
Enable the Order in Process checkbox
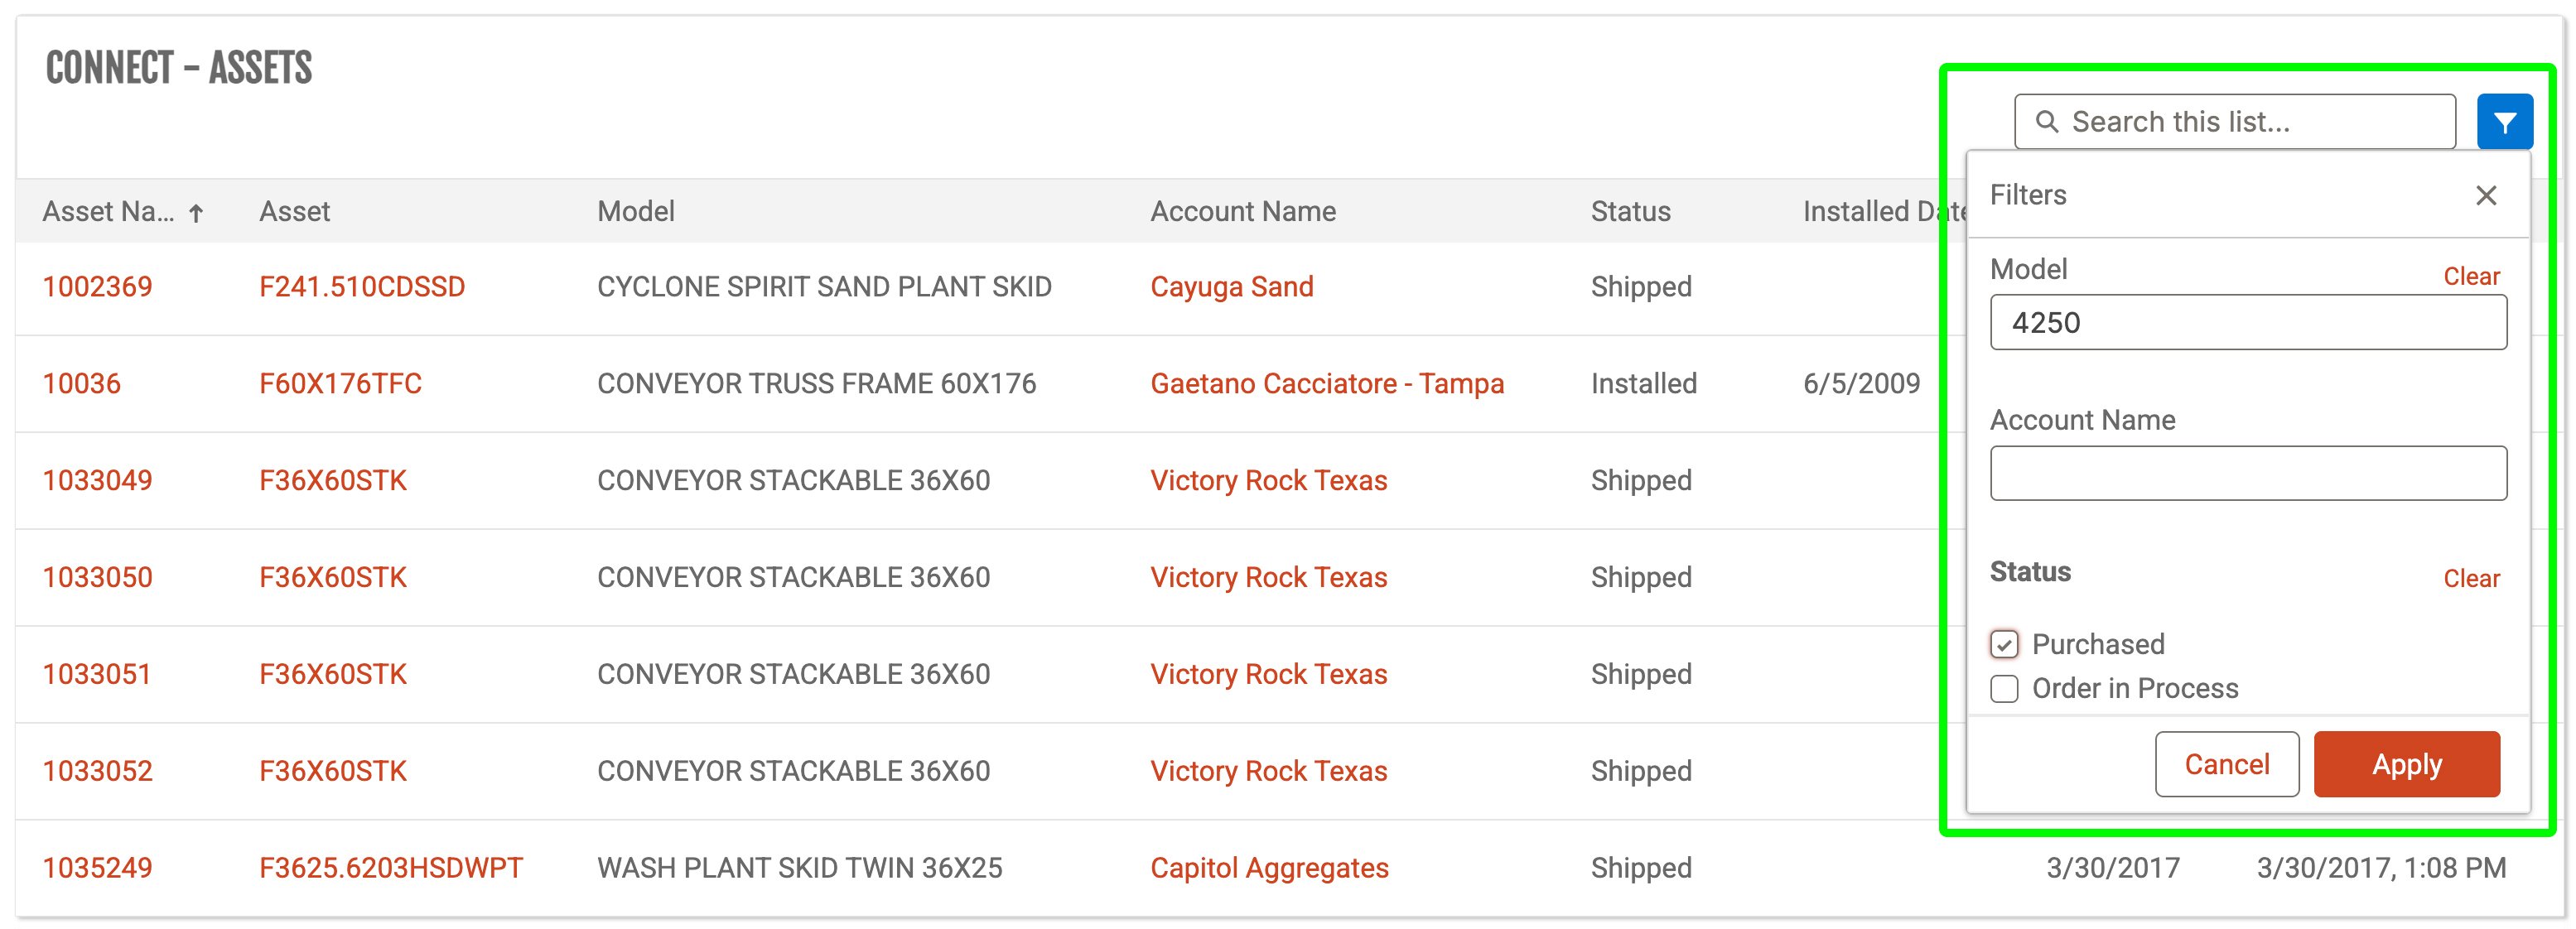pyautogui.click(x=2003, y=689)
